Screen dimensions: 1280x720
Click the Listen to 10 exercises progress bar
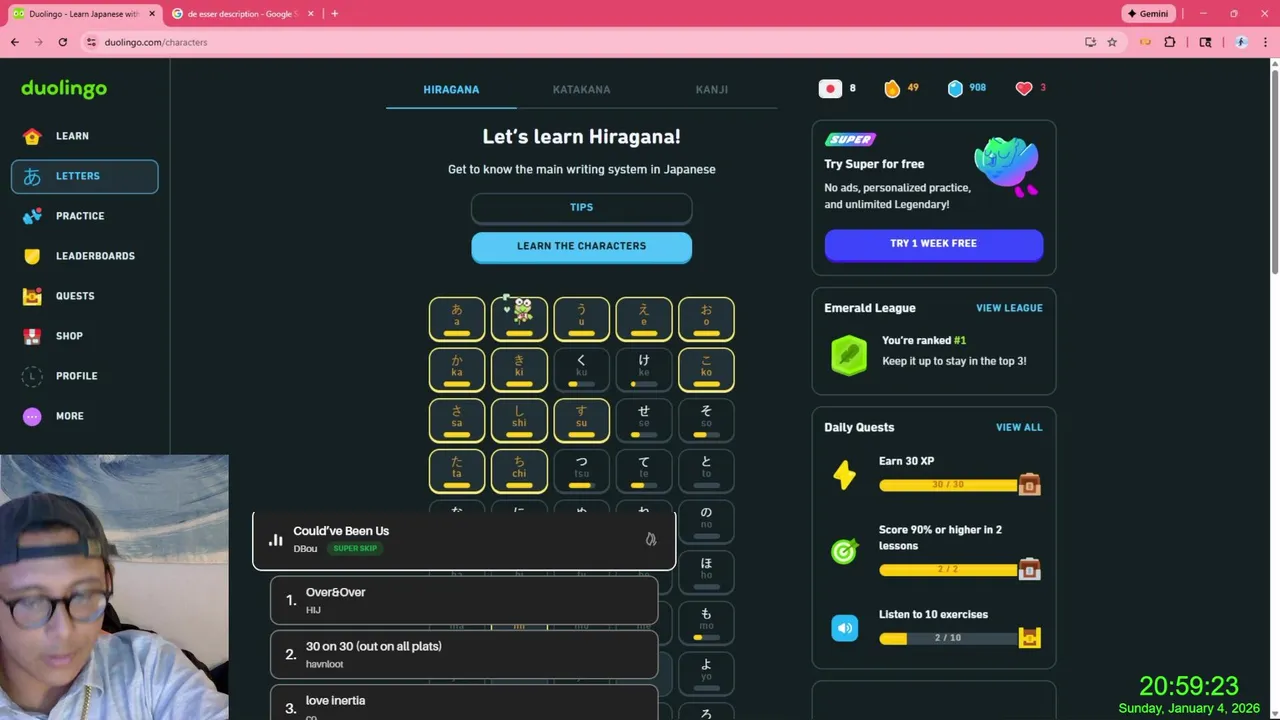click(948, 638)
